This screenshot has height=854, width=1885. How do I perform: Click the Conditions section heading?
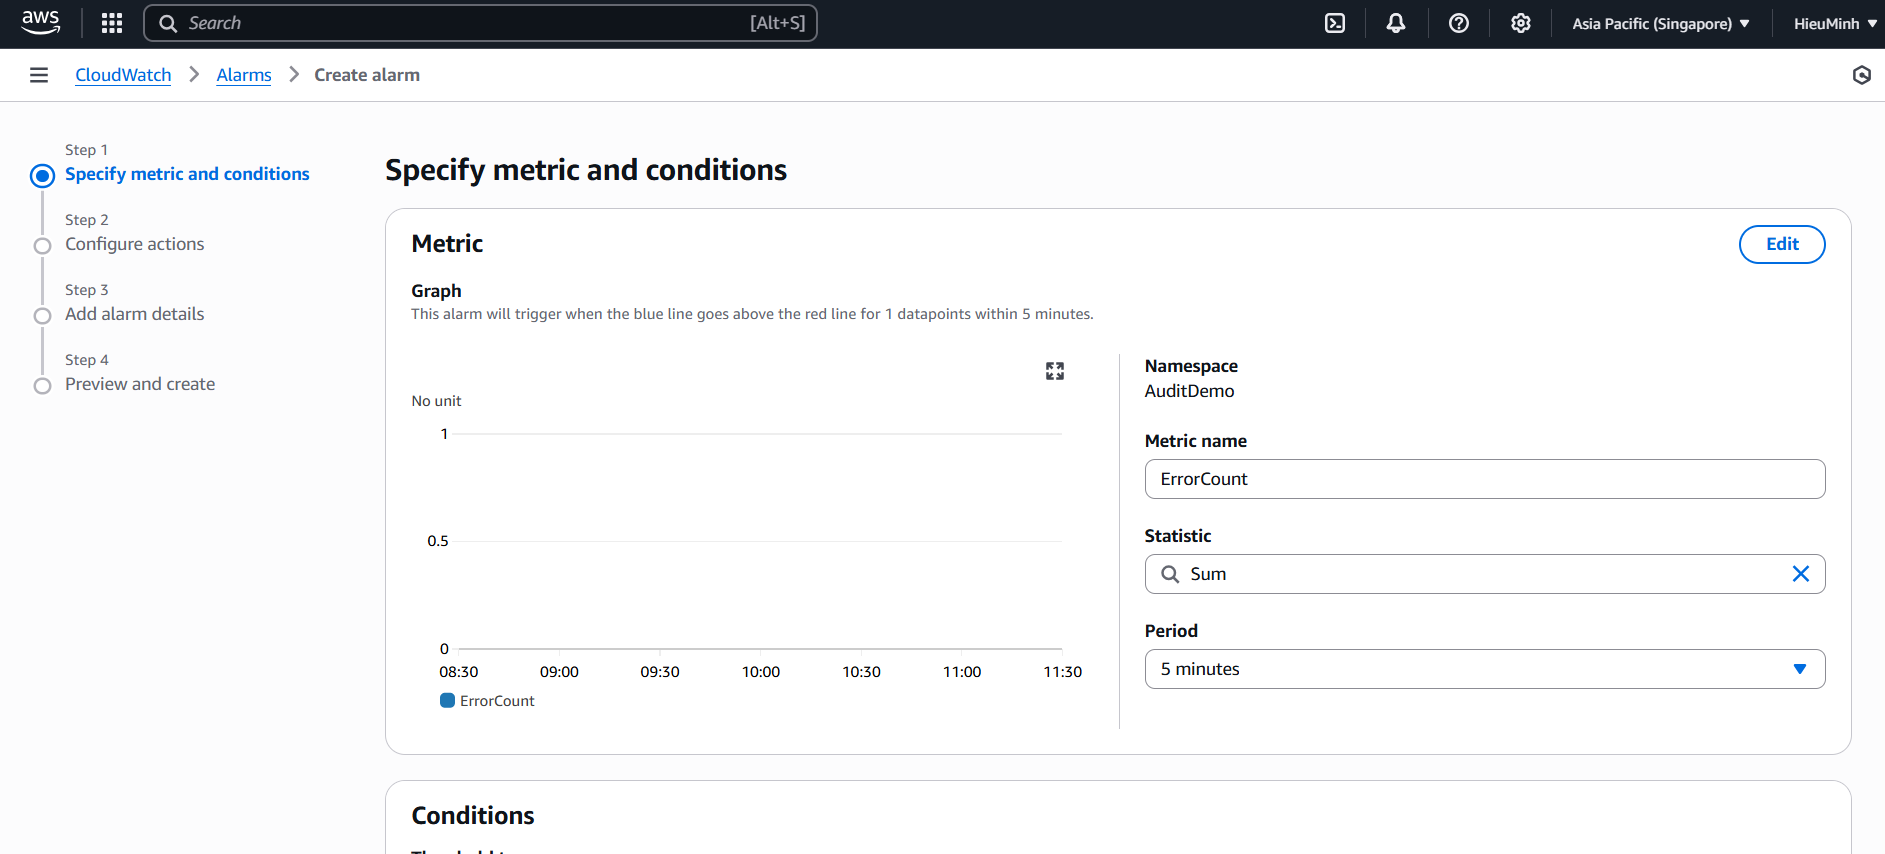[x=473, y=815]
